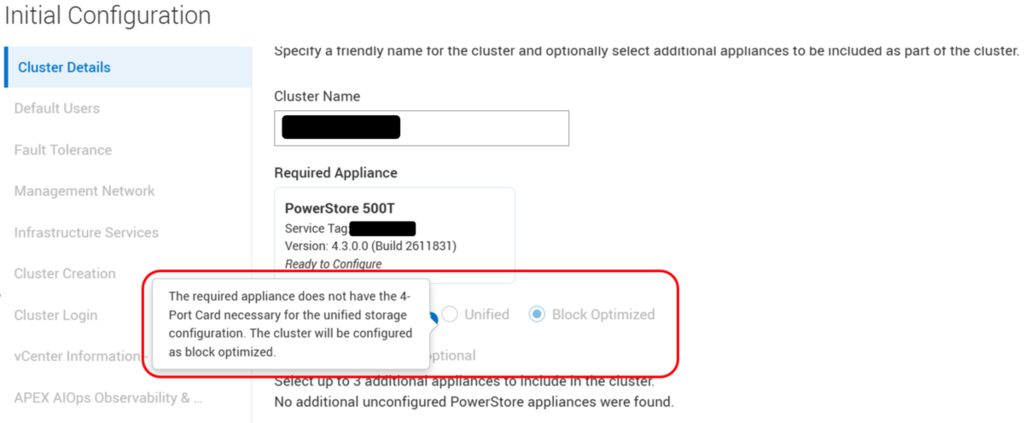Go to the Default Users step
The height and width of the screenshot is (423, 1024).
(57, 108)
